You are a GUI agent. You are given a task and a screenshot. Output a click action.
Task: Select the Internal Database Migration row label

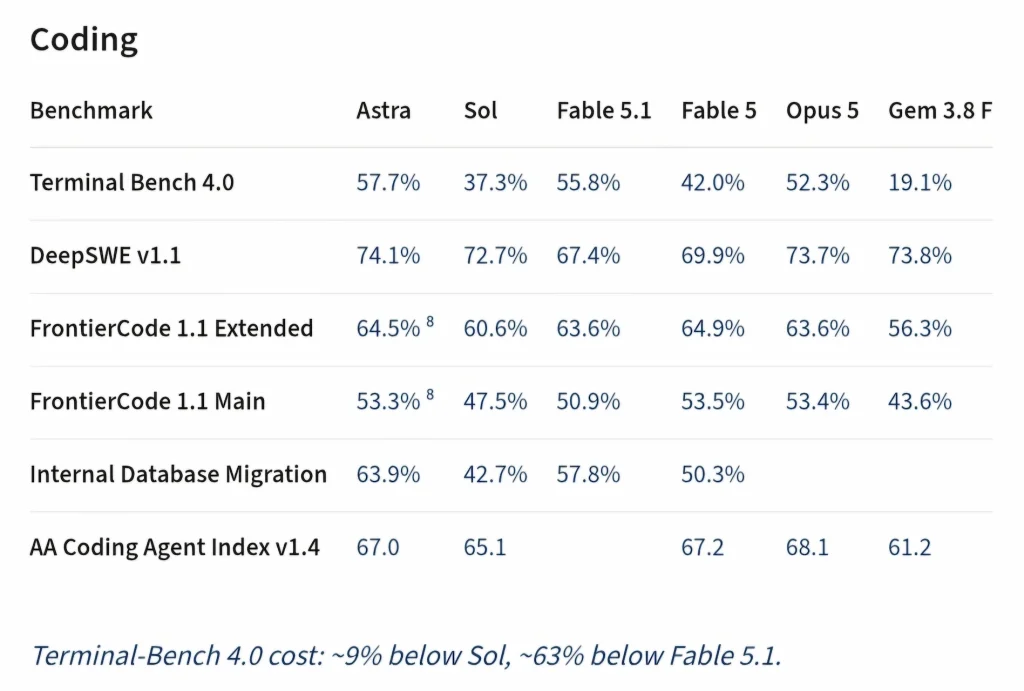[x=178, y=474]
